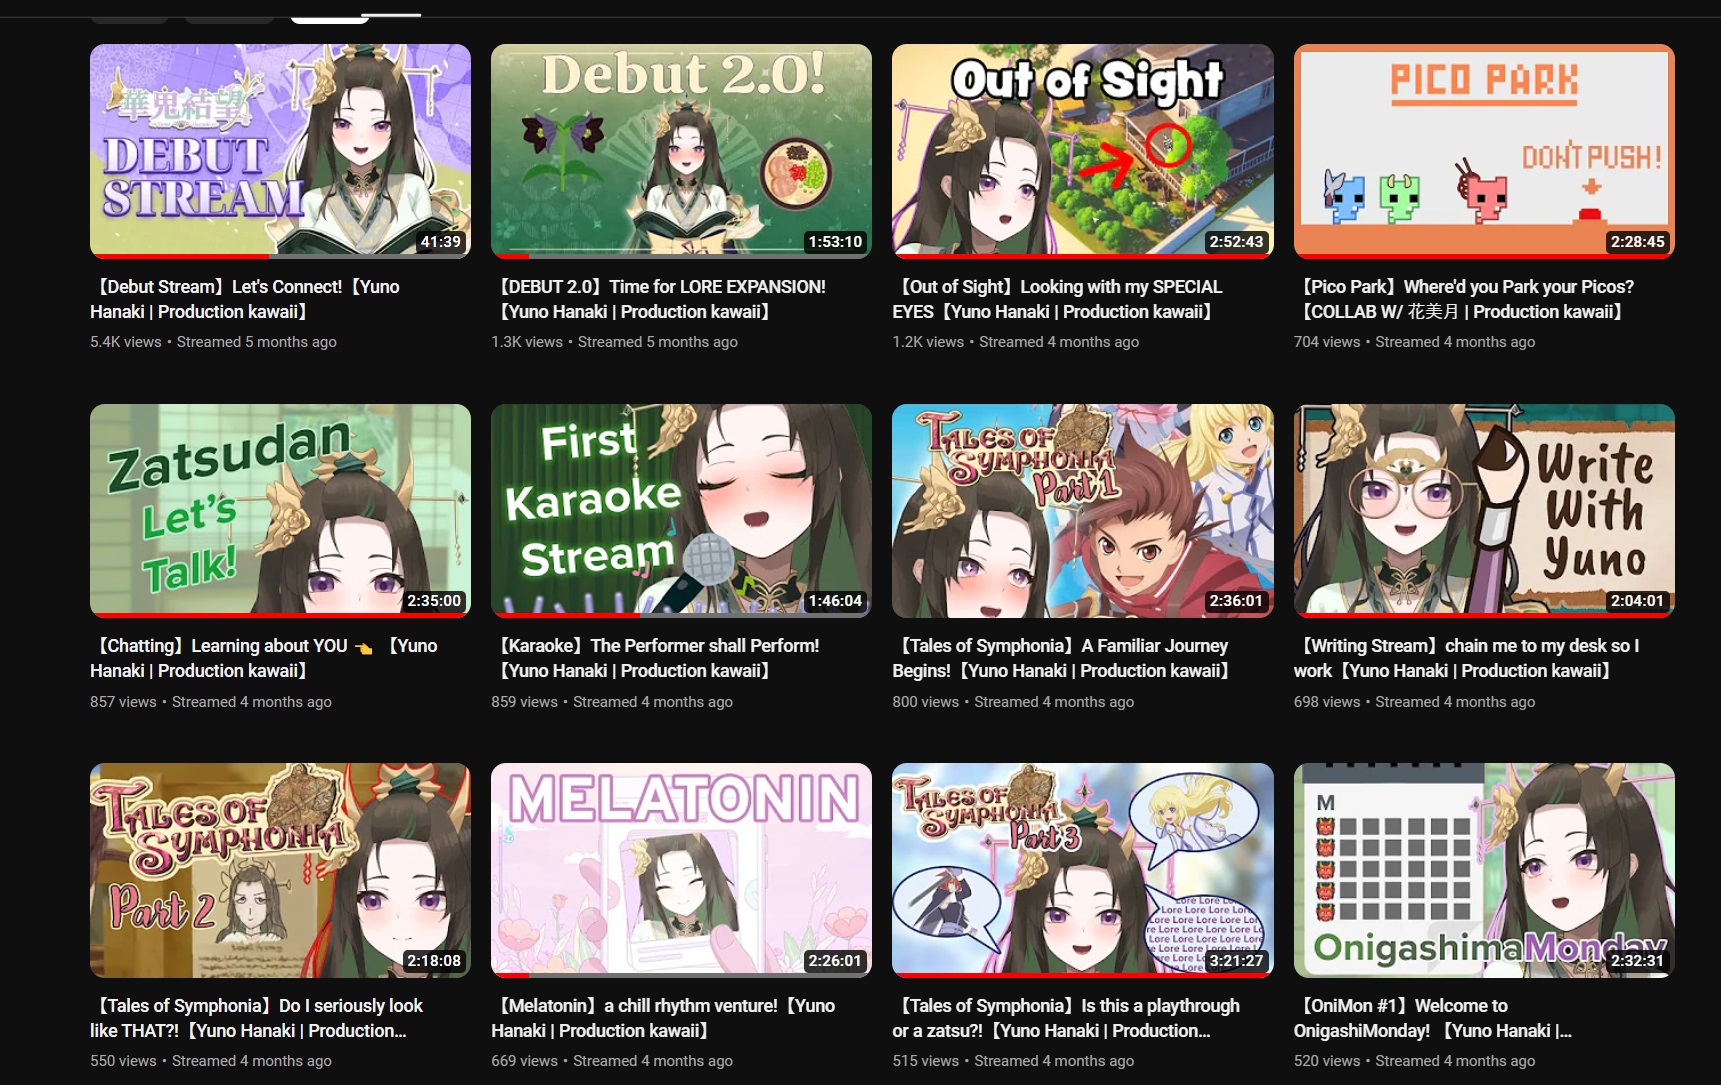The height and width of the screenshot is (1085, 1721).
Task: Click the 41:39 duration badge
Action: [441, 242]
